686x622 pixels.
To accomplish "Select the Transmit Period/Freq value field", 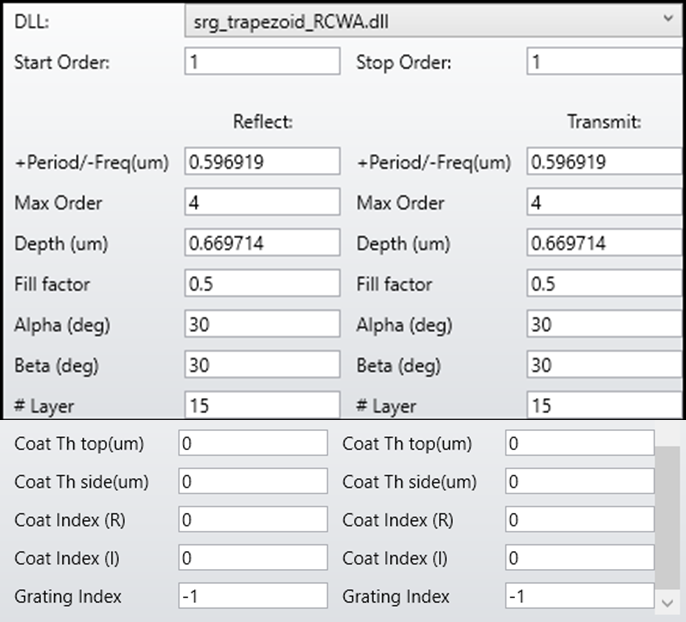I will coord(604,162).
